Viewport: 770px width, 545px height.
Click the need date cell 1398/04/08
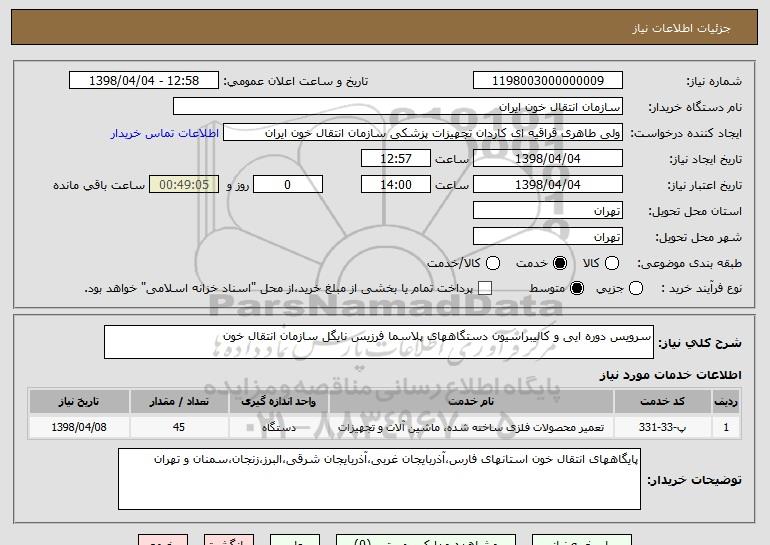(x=79, y=427)
